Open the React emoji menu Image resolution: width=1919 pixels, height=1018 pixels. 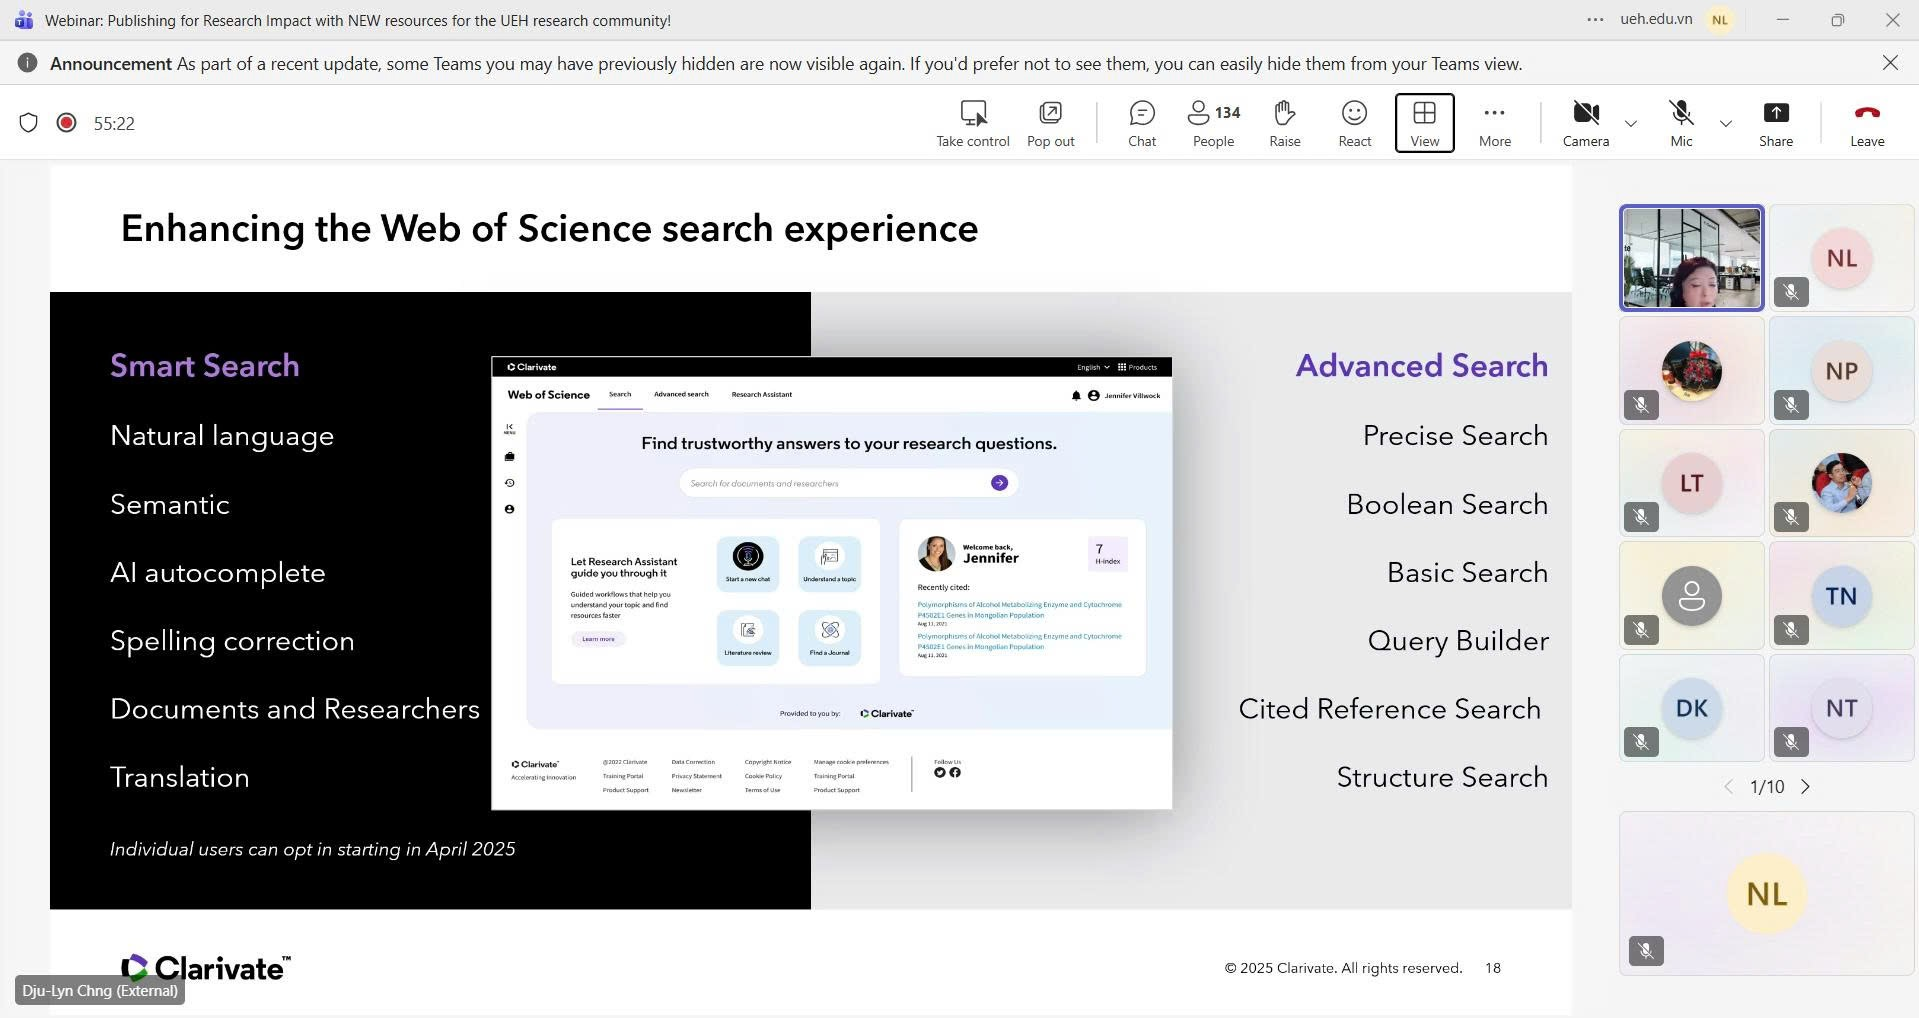tap(1354, 123)
